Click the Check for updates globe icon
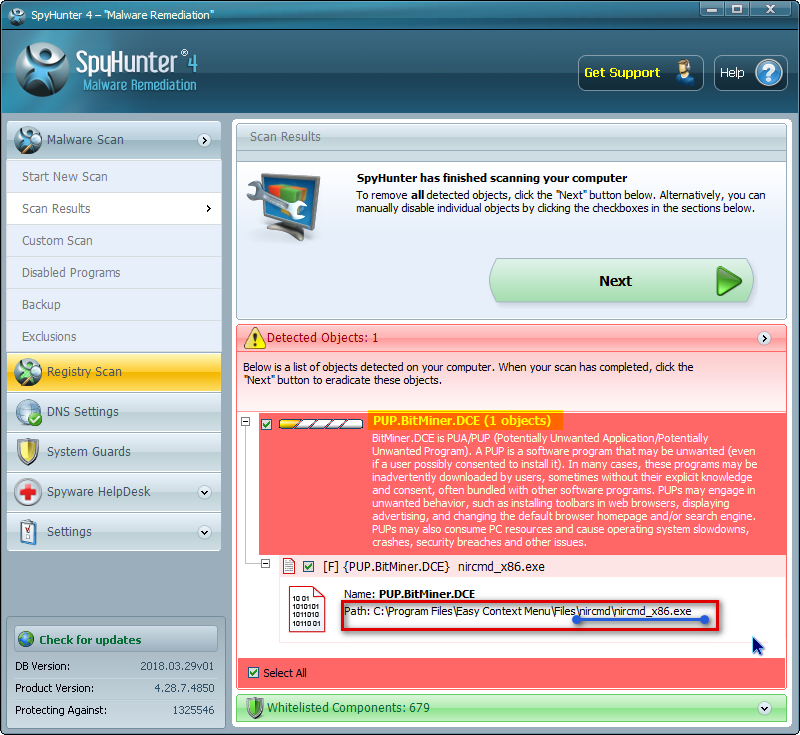The height and width of the screenshot is (735, 800). [26, 639]
